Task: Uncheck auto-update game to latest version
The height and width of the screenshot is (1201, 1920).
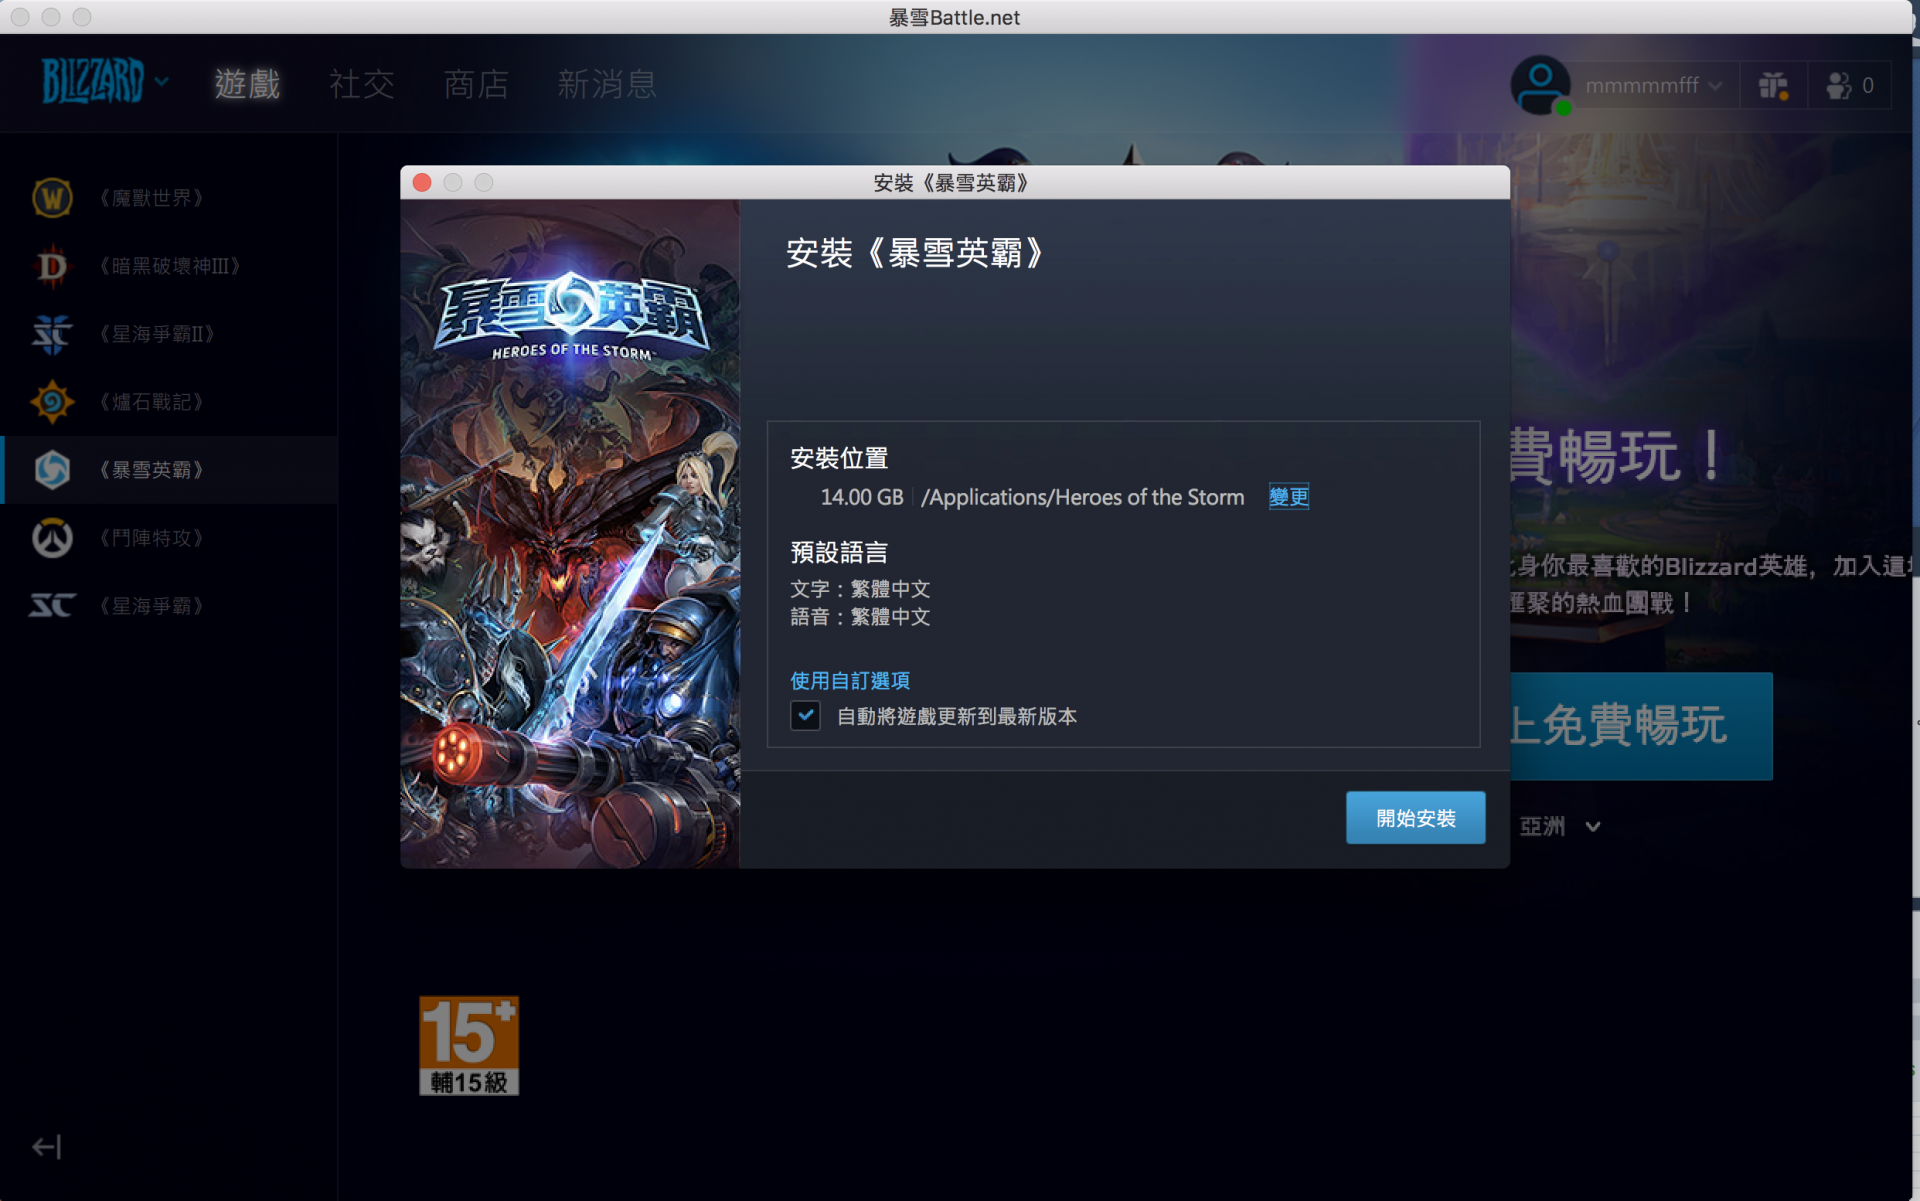Action: [805, 716]
